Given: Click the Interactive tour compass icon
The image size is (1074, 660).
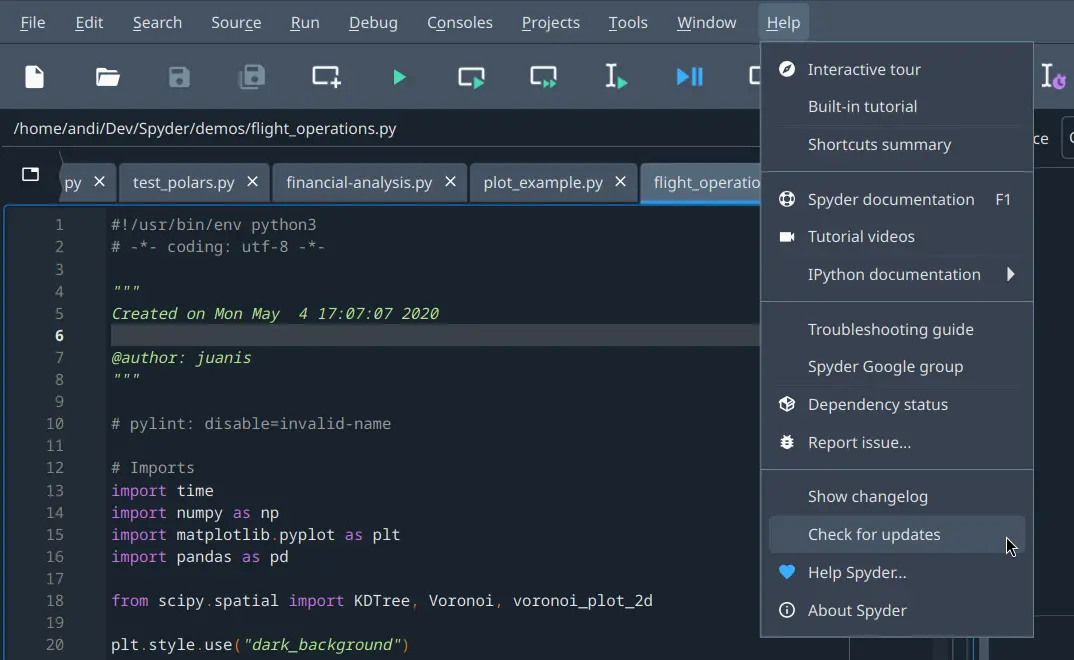Looking at the screenshot, I should pos(787,68).
